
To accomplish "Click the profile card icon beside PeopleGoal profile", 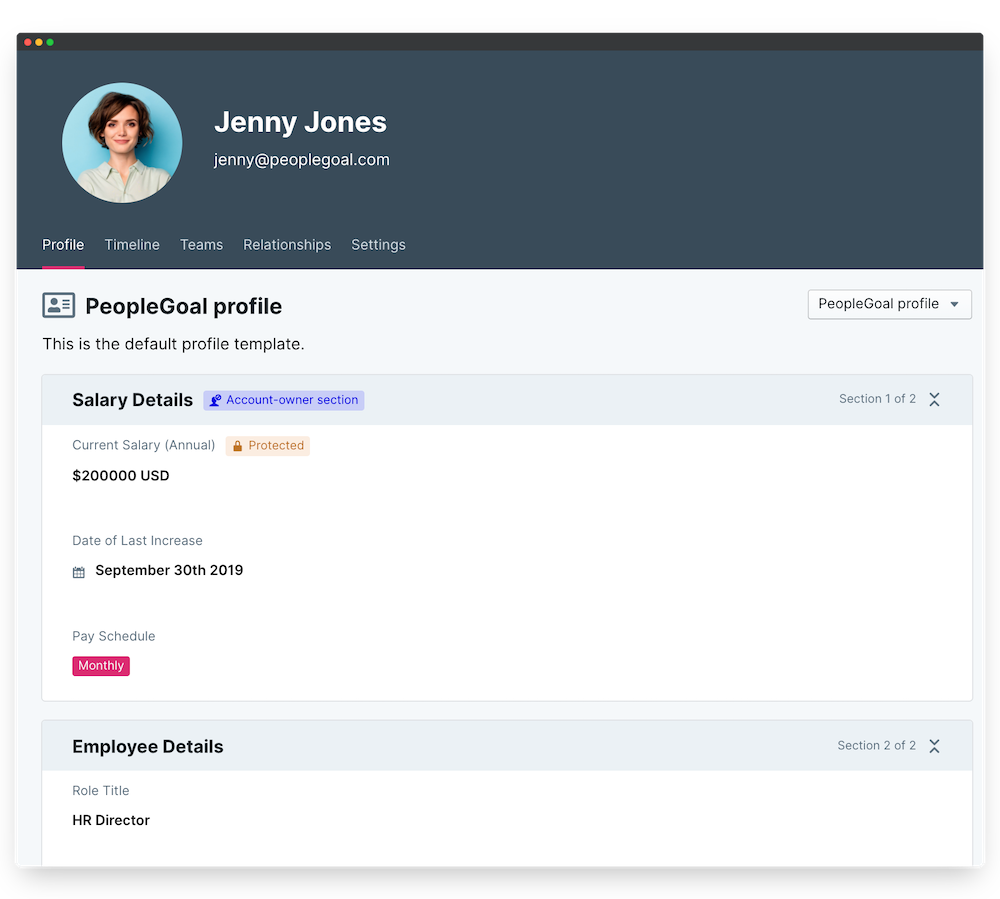I will (x=59, y=305).
